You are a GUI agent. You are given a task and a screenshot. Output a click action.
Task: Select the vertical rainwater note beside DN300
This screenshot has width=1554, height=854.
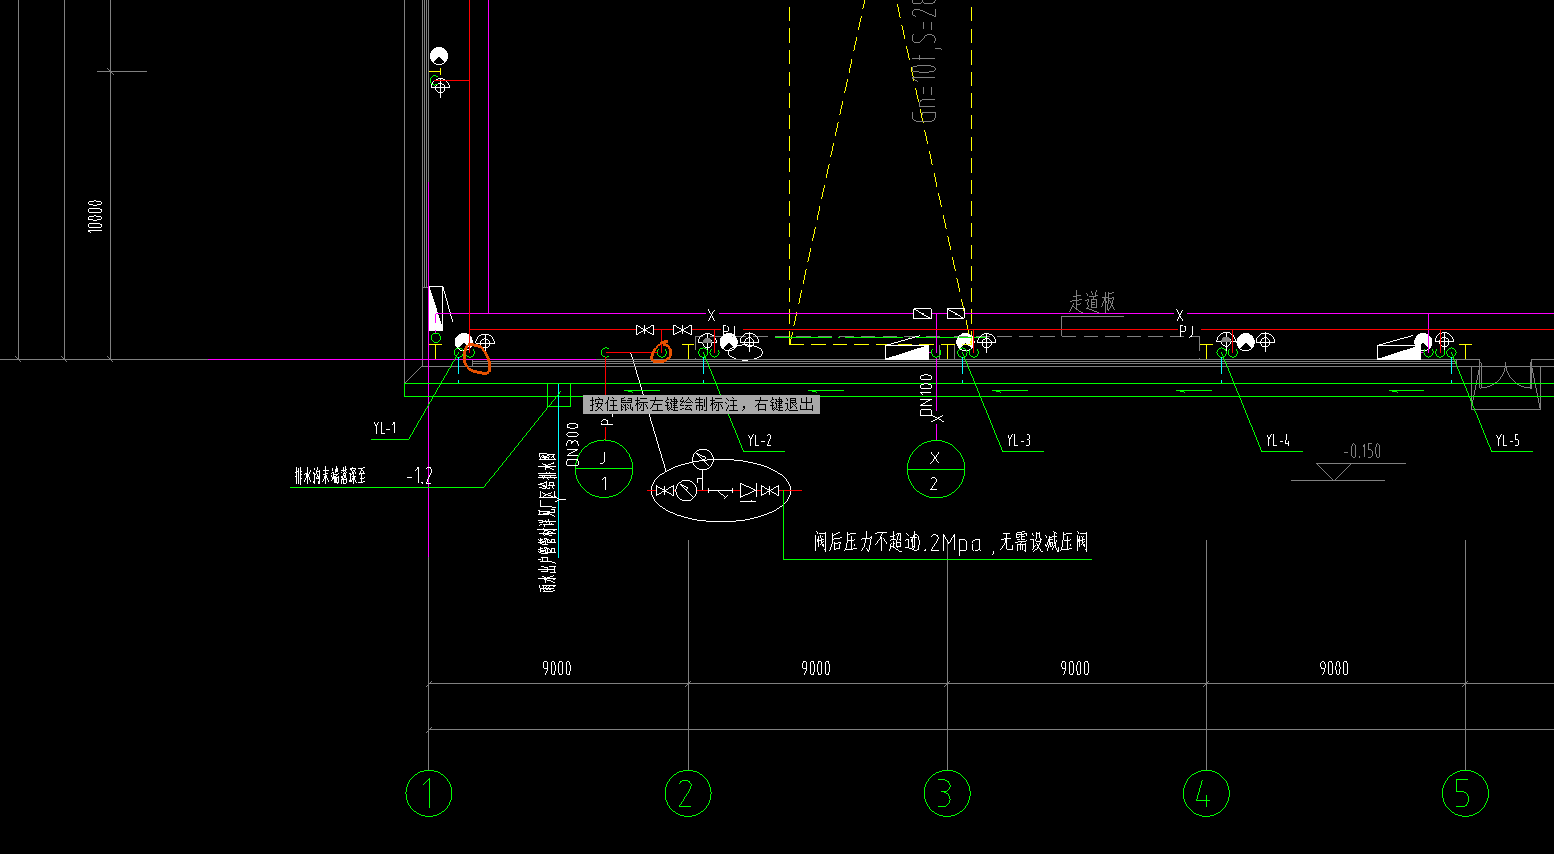point(547,522)
